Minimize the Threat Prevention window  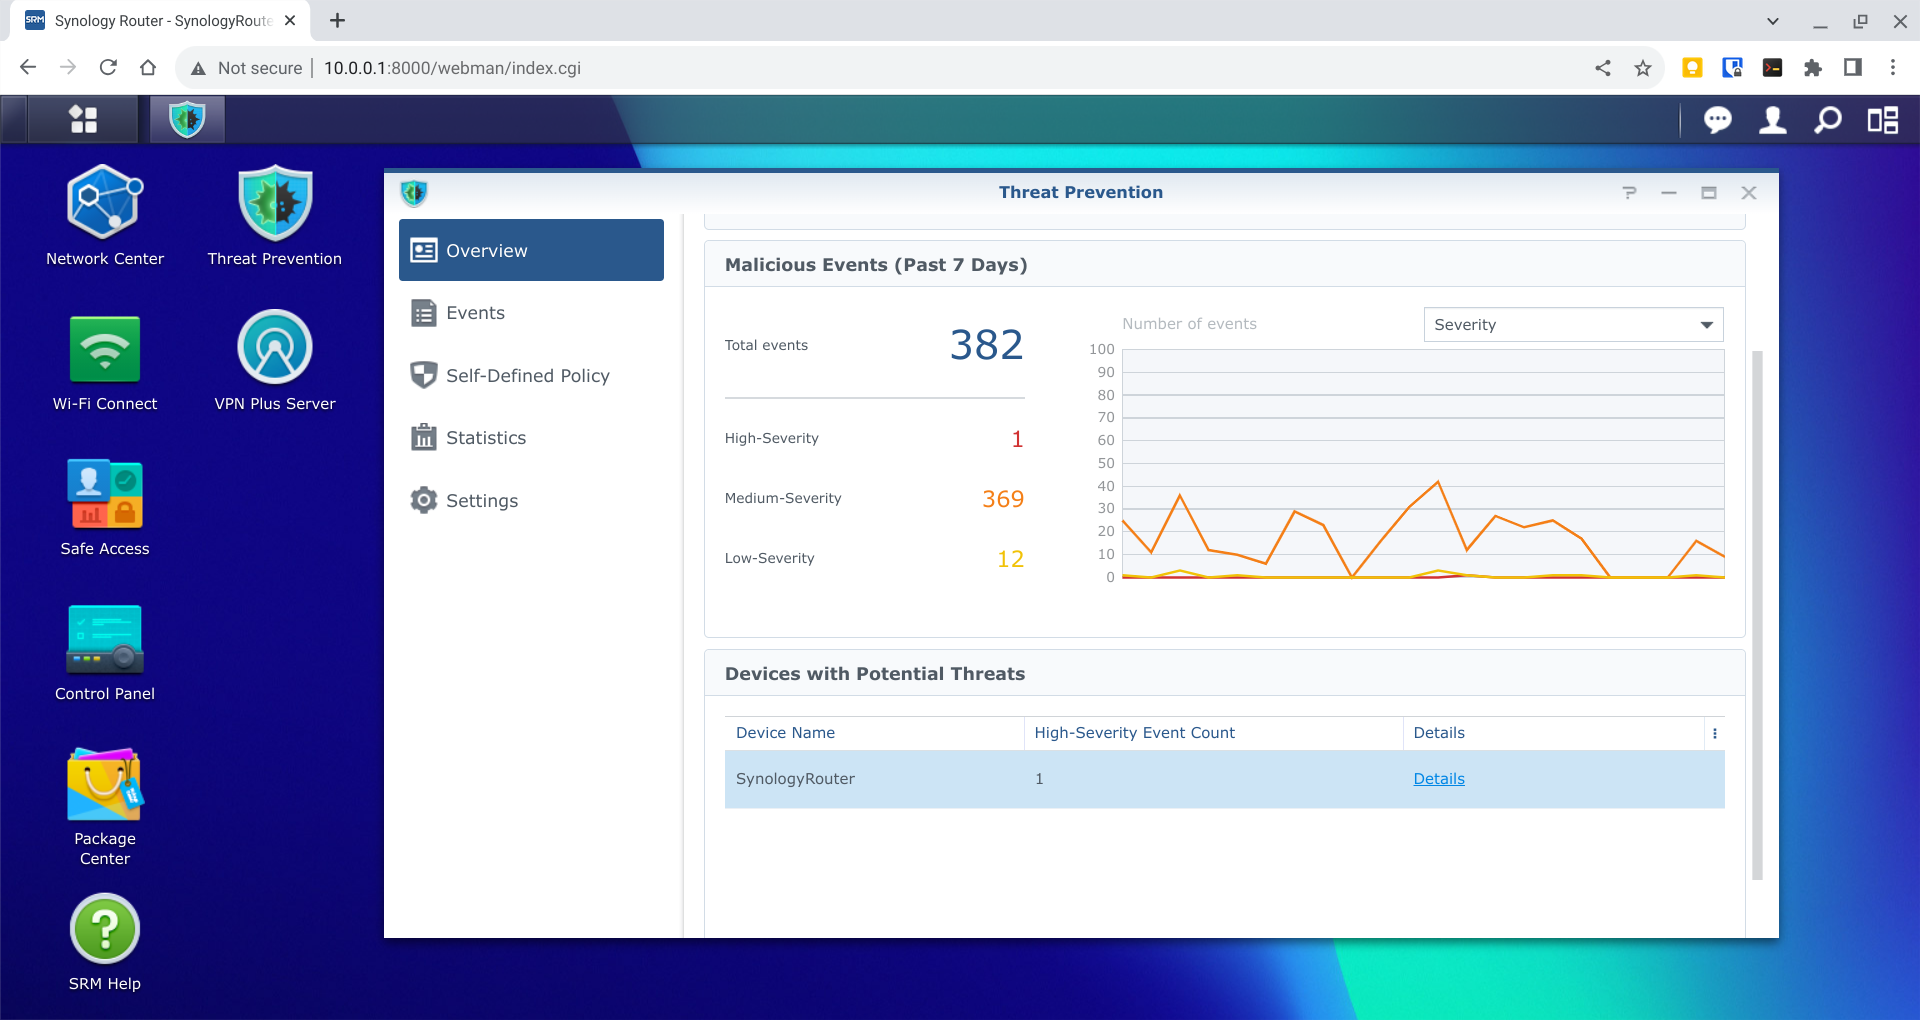[x=1669, y=193]
